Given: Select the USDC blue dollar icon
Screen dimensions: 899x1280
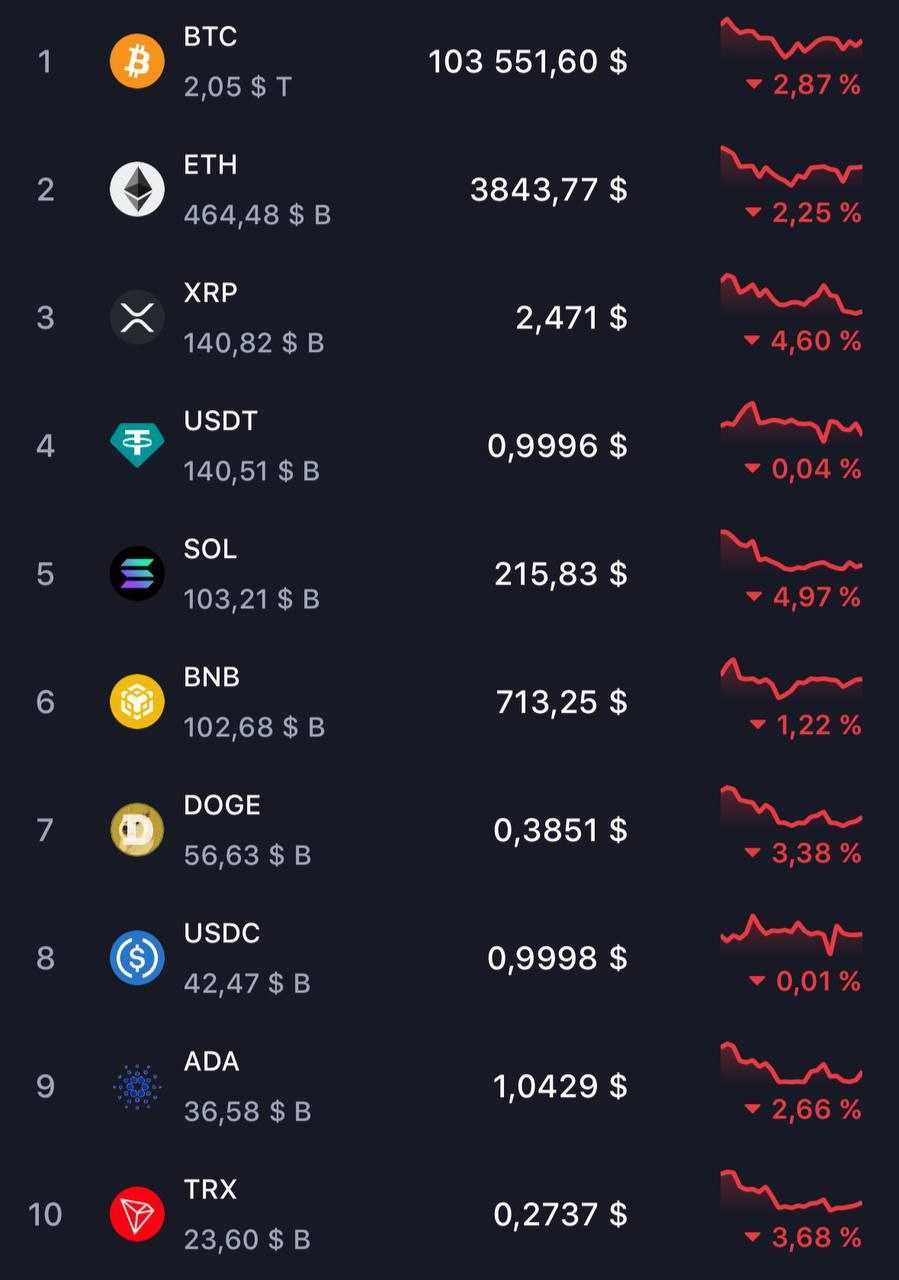Looking at the screenshot, I should [137, 958].
